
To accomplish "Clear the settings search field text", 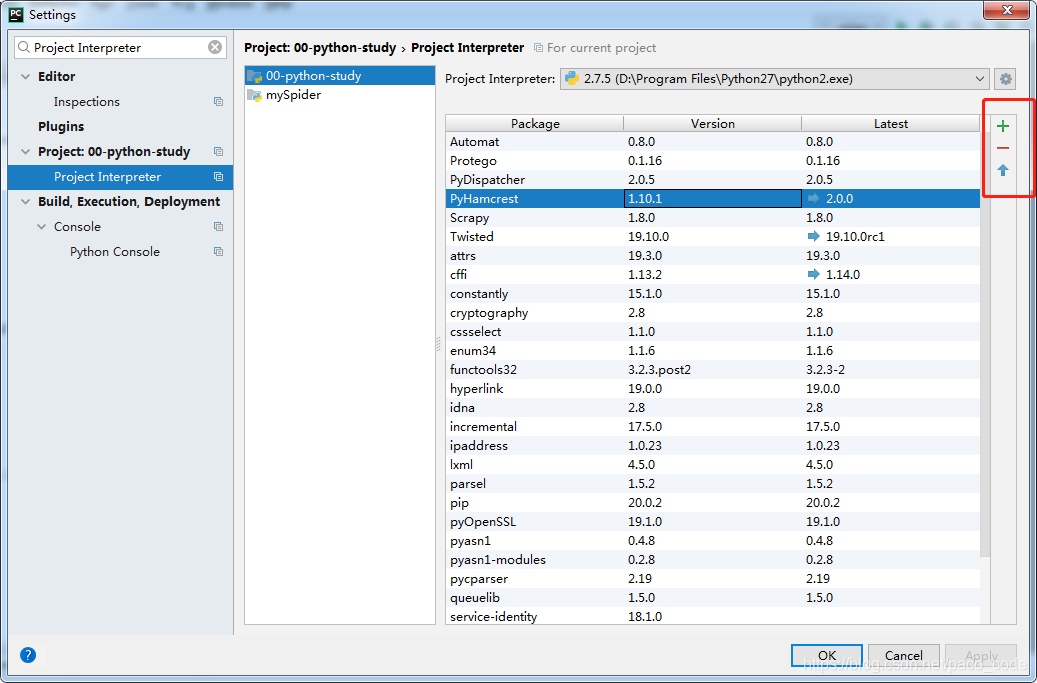I will point(215,47).
